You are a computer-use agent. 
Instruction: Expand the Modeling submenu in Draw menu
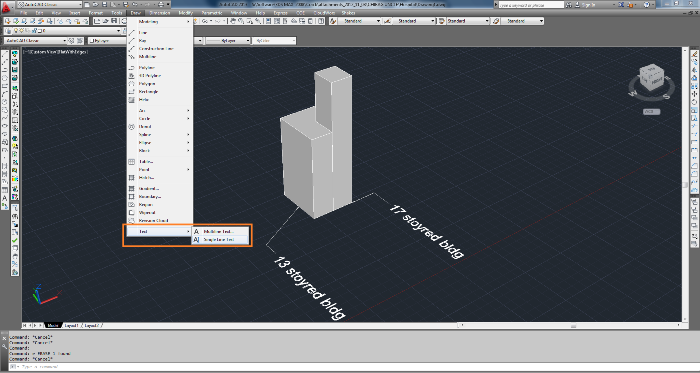[x=160, y=21]
